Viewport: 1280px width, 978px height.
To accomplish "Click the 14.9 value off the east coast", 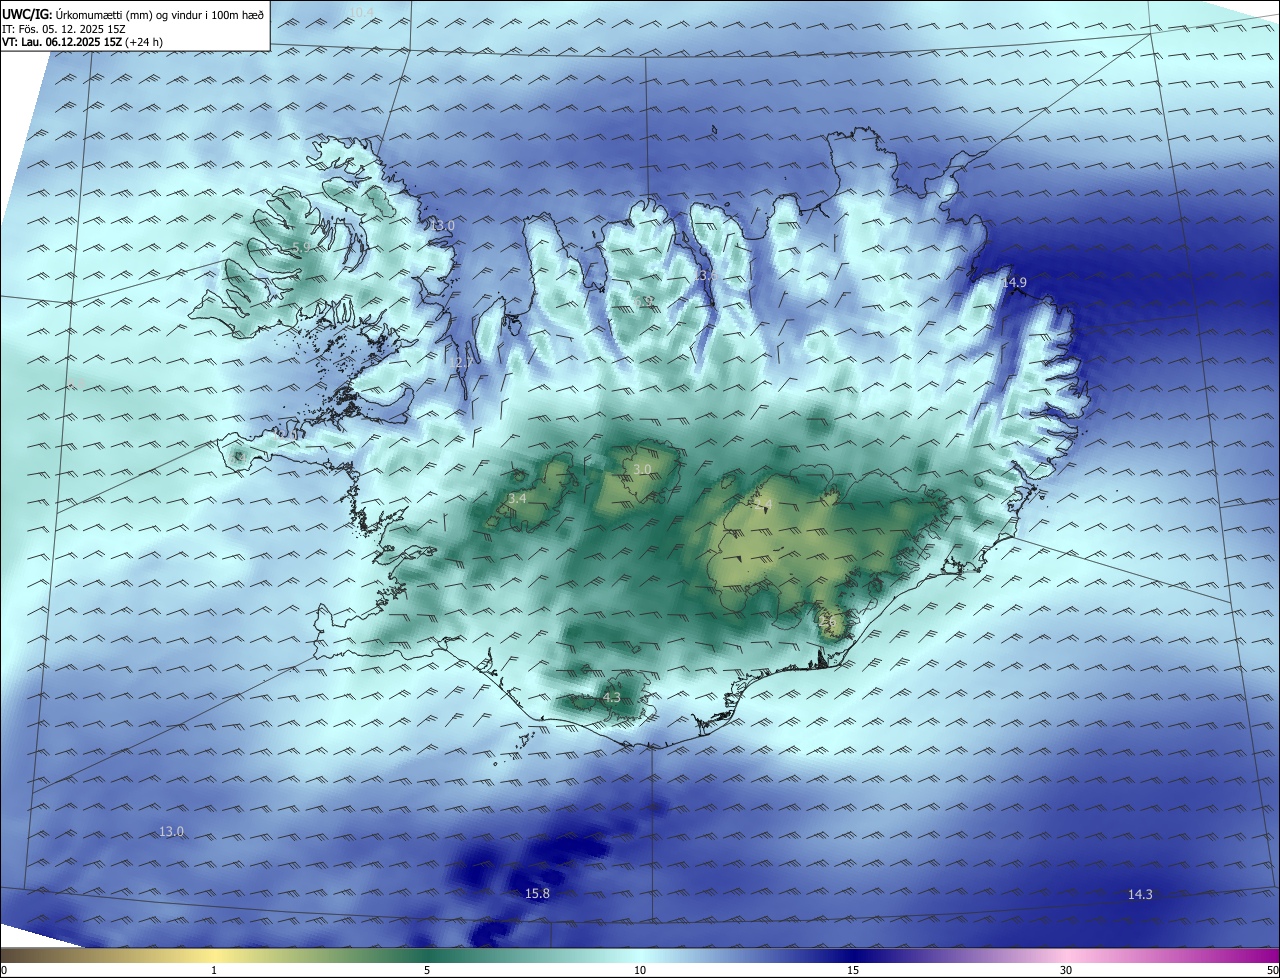I will pos(1014,283).
